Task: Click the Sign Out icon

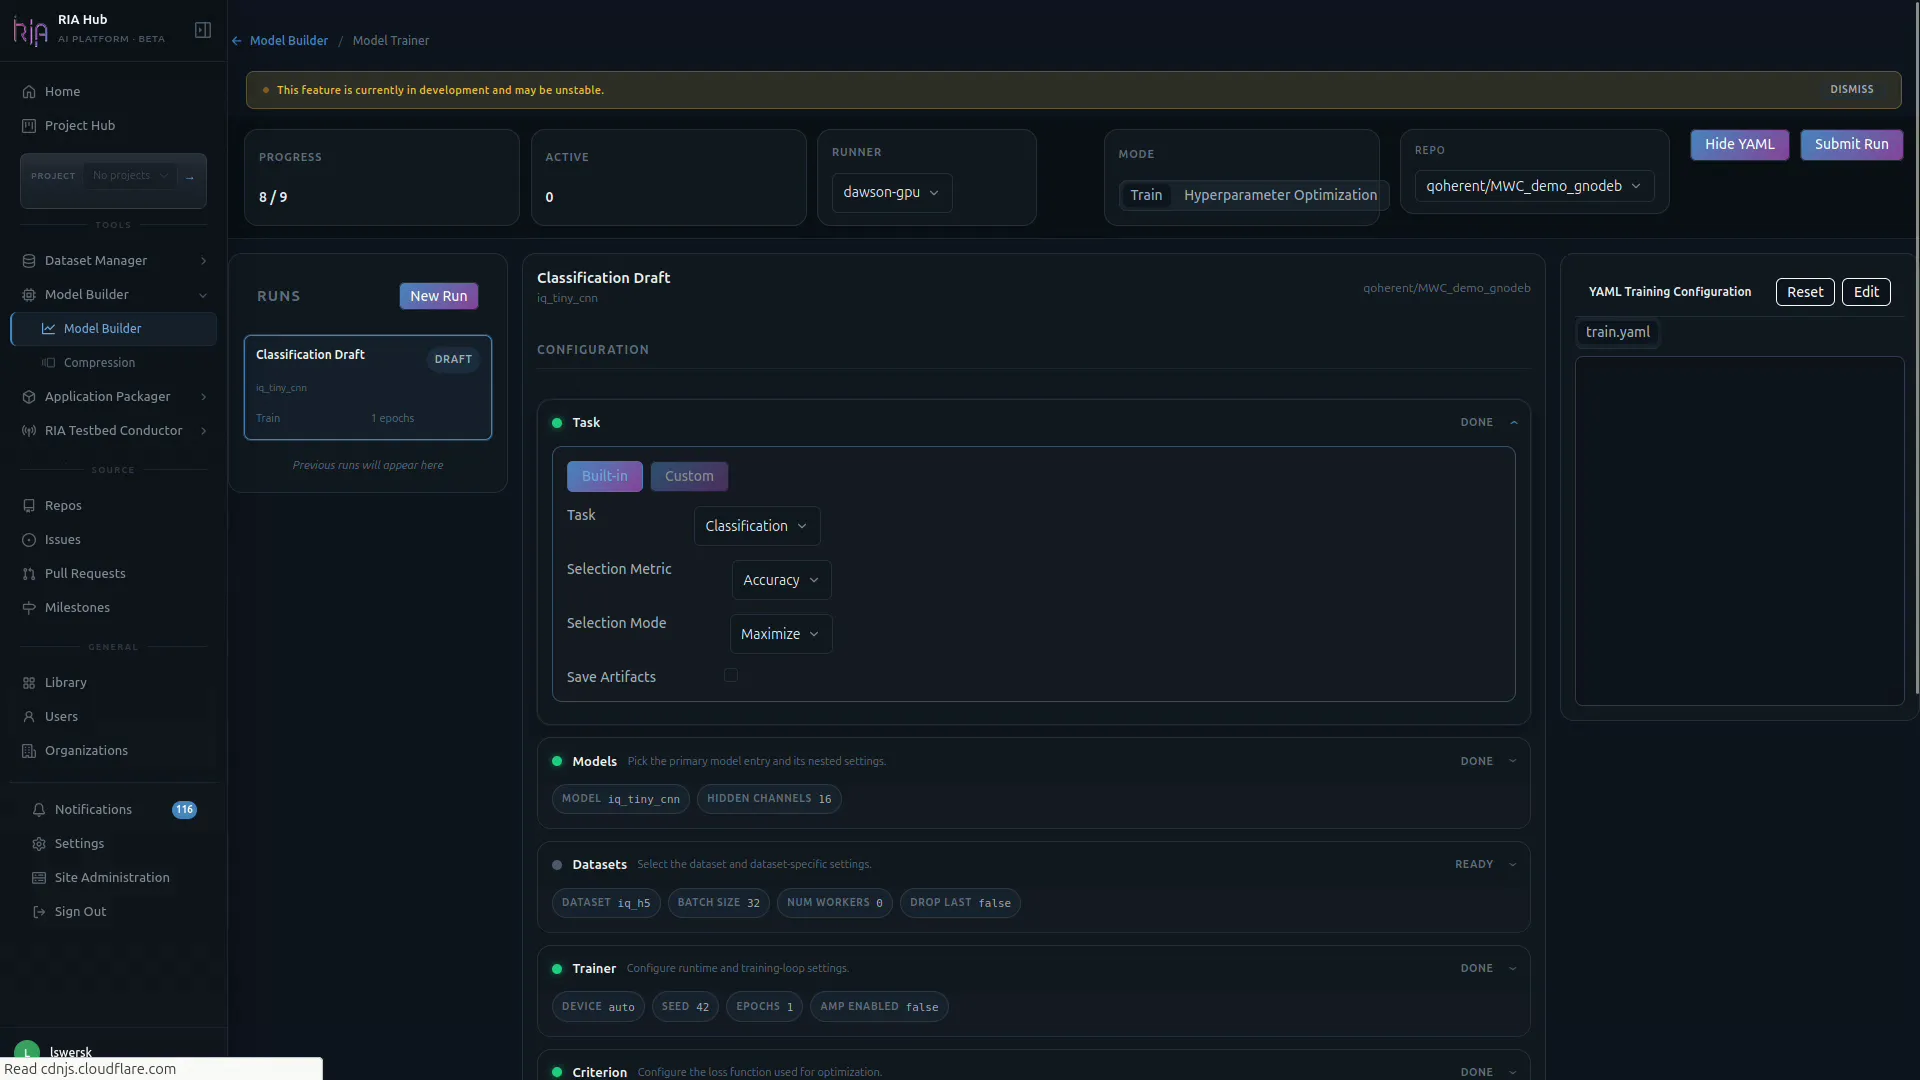Action: 39,912
